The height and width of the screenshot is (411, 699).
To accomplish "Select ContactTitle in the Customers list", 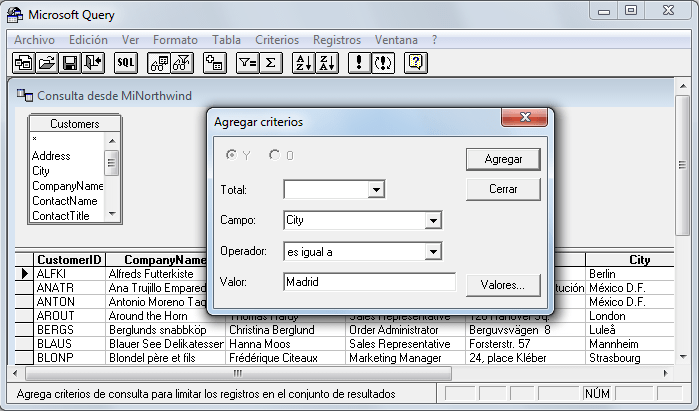I will click(61, 216).
